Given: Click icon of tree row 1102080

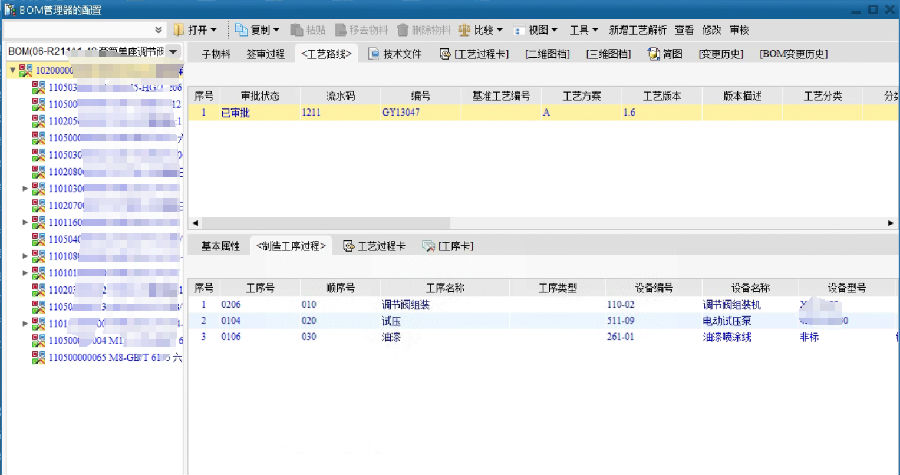Looking at the screenshot, I should [38, 172].
